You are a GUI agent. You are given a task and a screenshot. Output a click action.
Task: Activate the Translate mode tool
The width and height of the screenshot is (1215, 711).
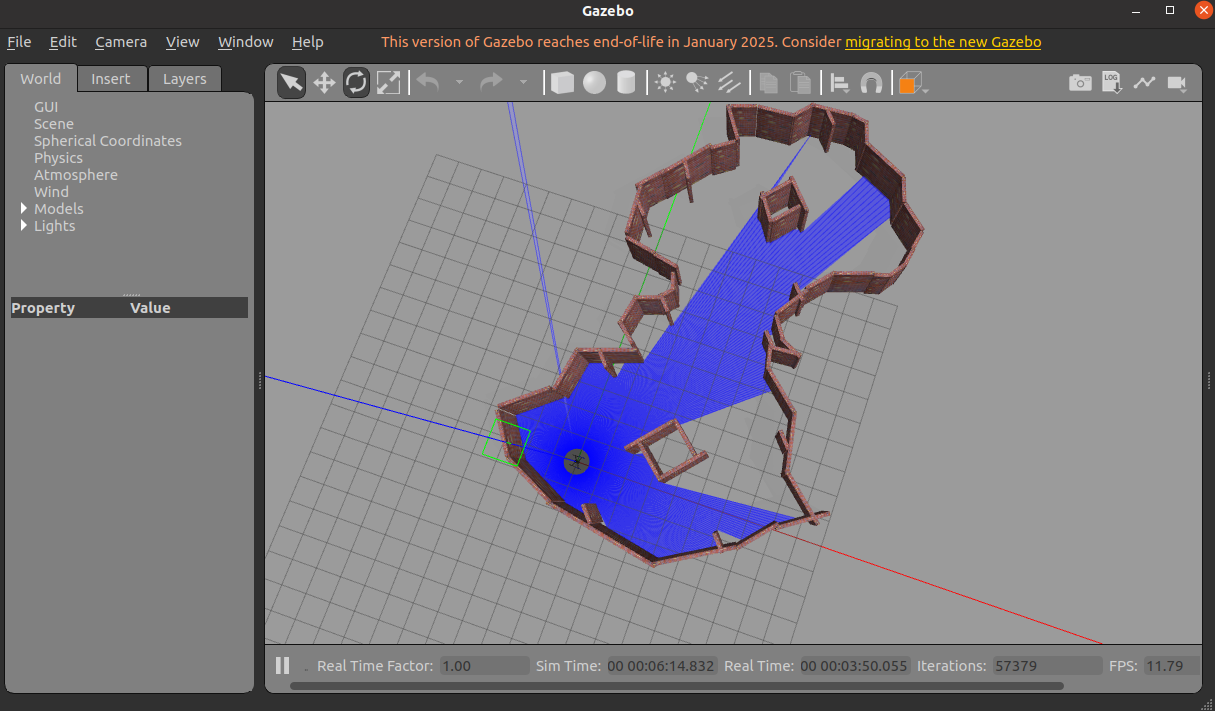[x=324, y=82]
